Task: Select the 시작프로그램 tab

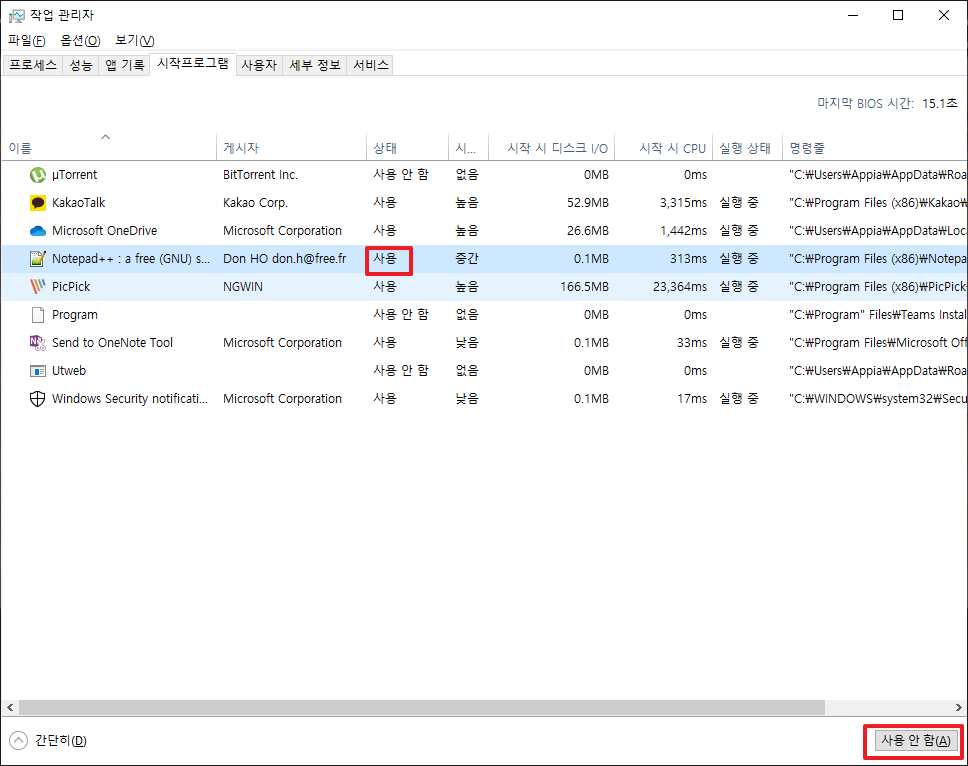Action: pos(193,64)
